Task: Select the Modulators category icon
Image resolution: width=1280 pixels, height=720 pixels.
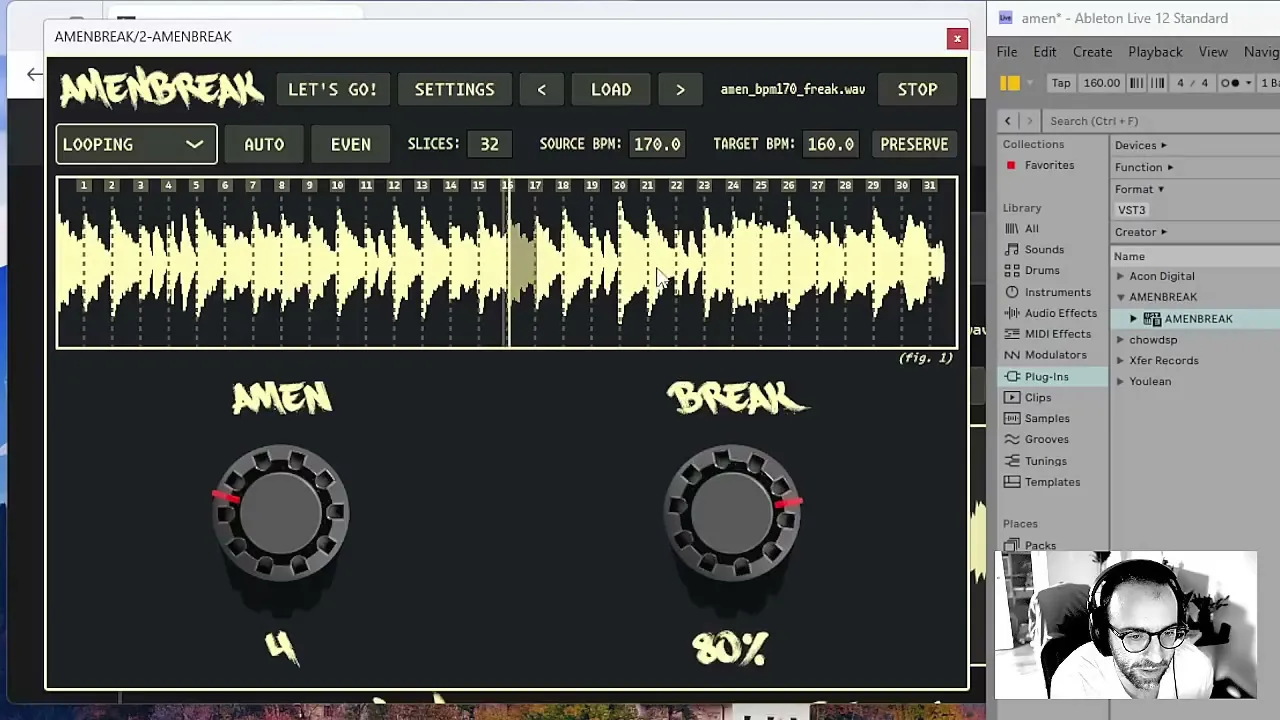Action: pos(1012,355)
